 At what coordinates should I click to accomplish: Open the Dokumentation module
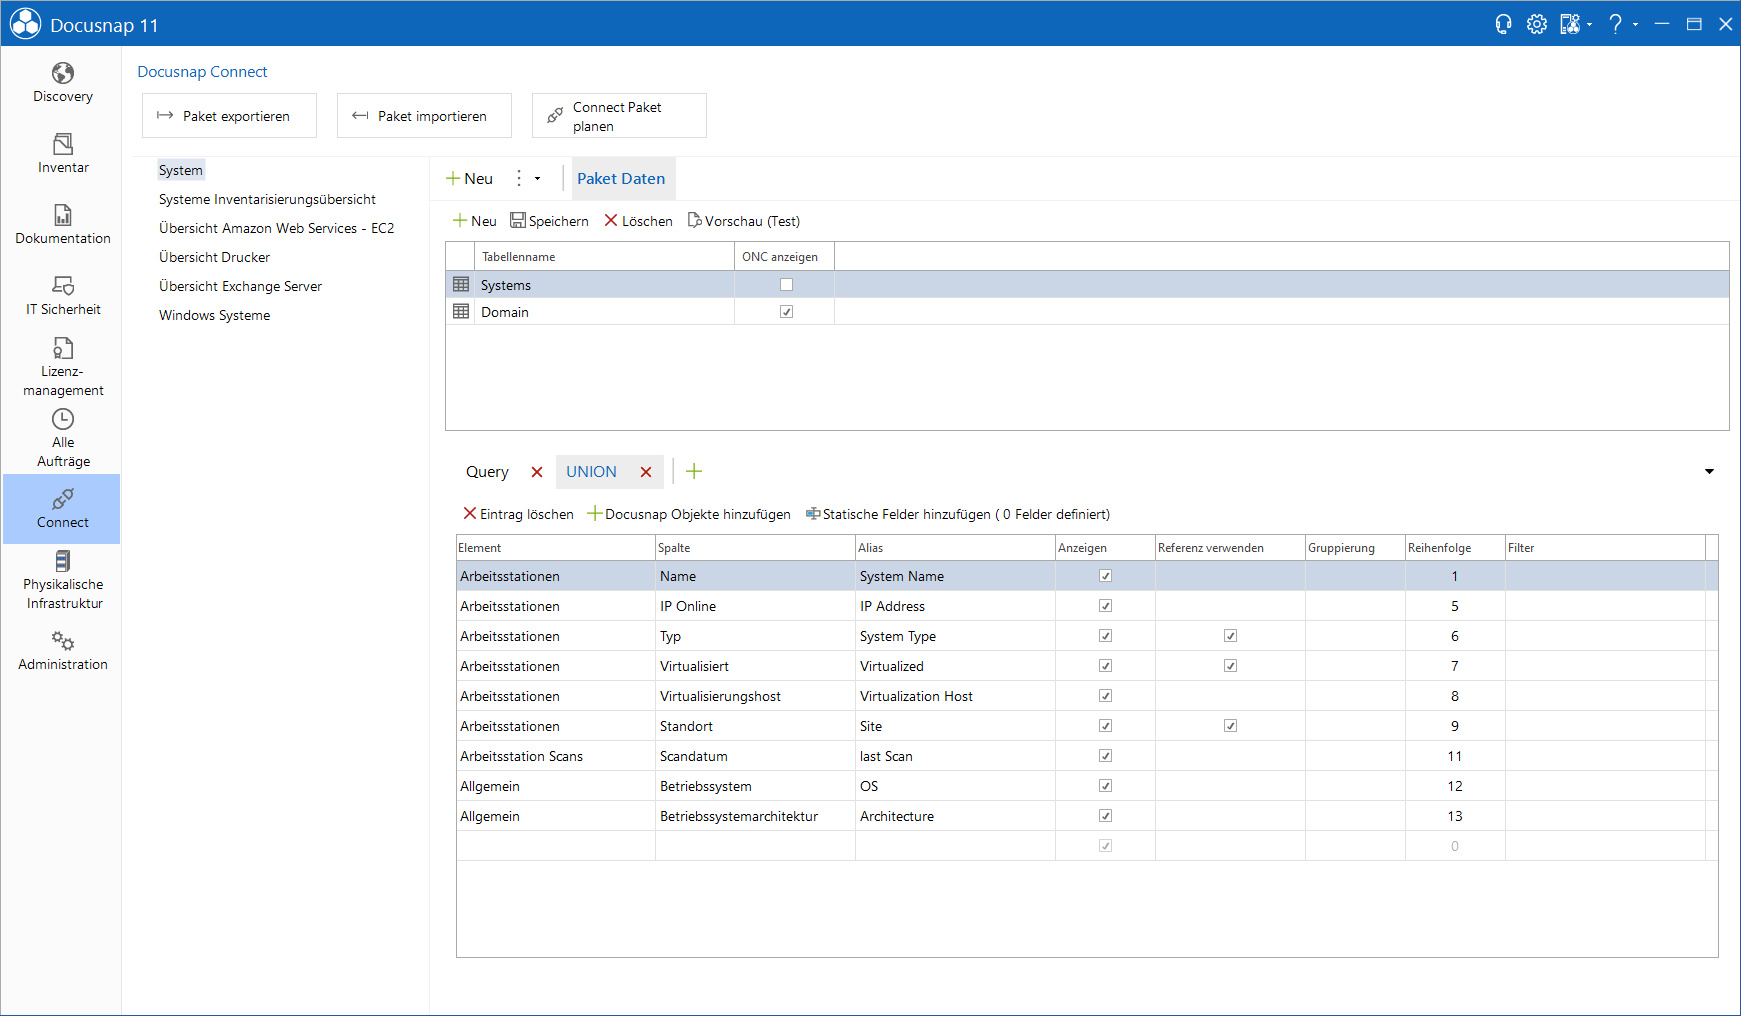click(x=62, y=225)
